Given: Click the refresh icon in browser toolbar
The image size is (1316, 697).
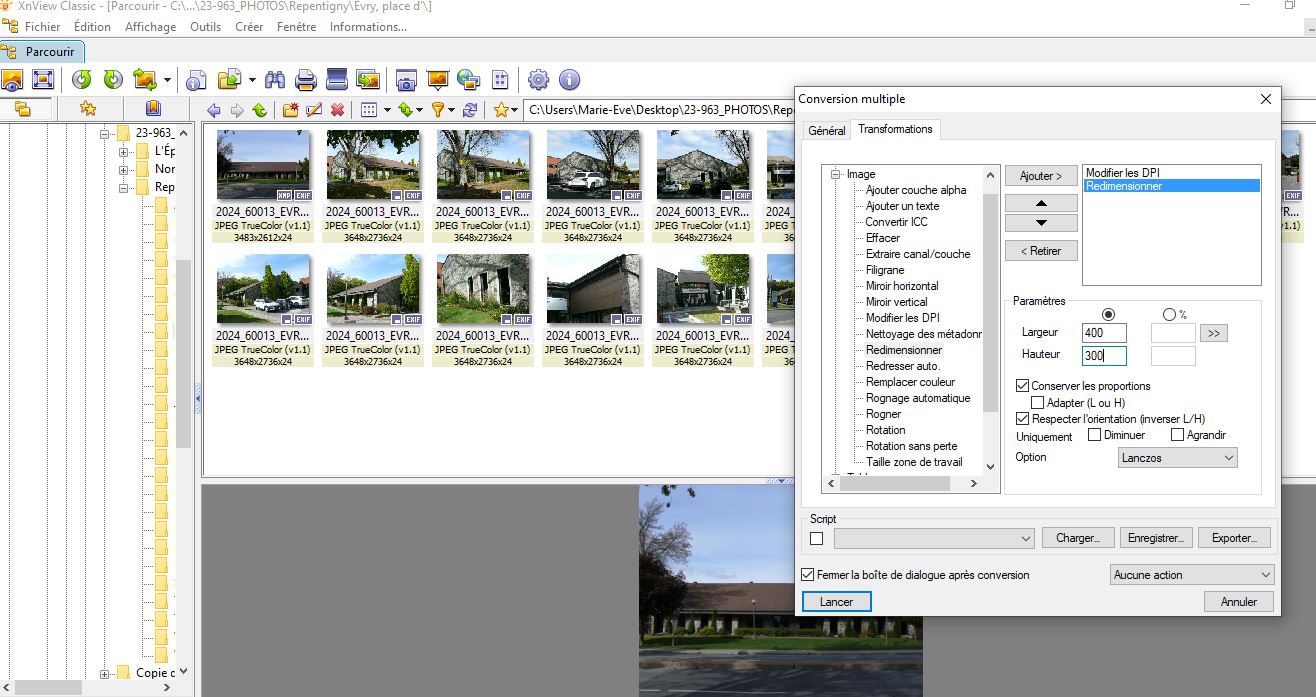Looking at the screenshot, I should click(x=470, y=110).
